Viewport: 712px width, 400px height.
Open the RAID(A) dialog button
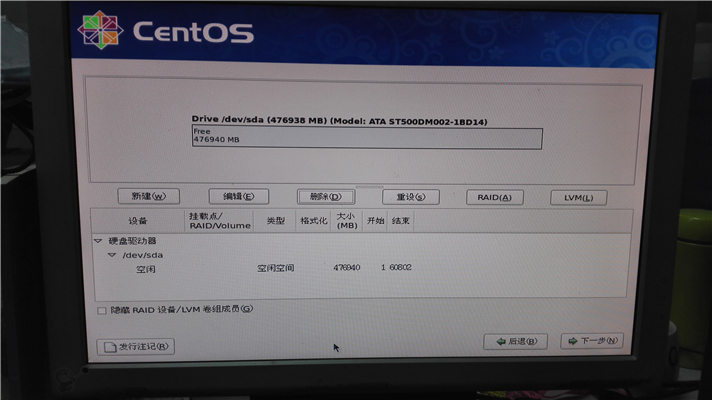tap(494, 198)
